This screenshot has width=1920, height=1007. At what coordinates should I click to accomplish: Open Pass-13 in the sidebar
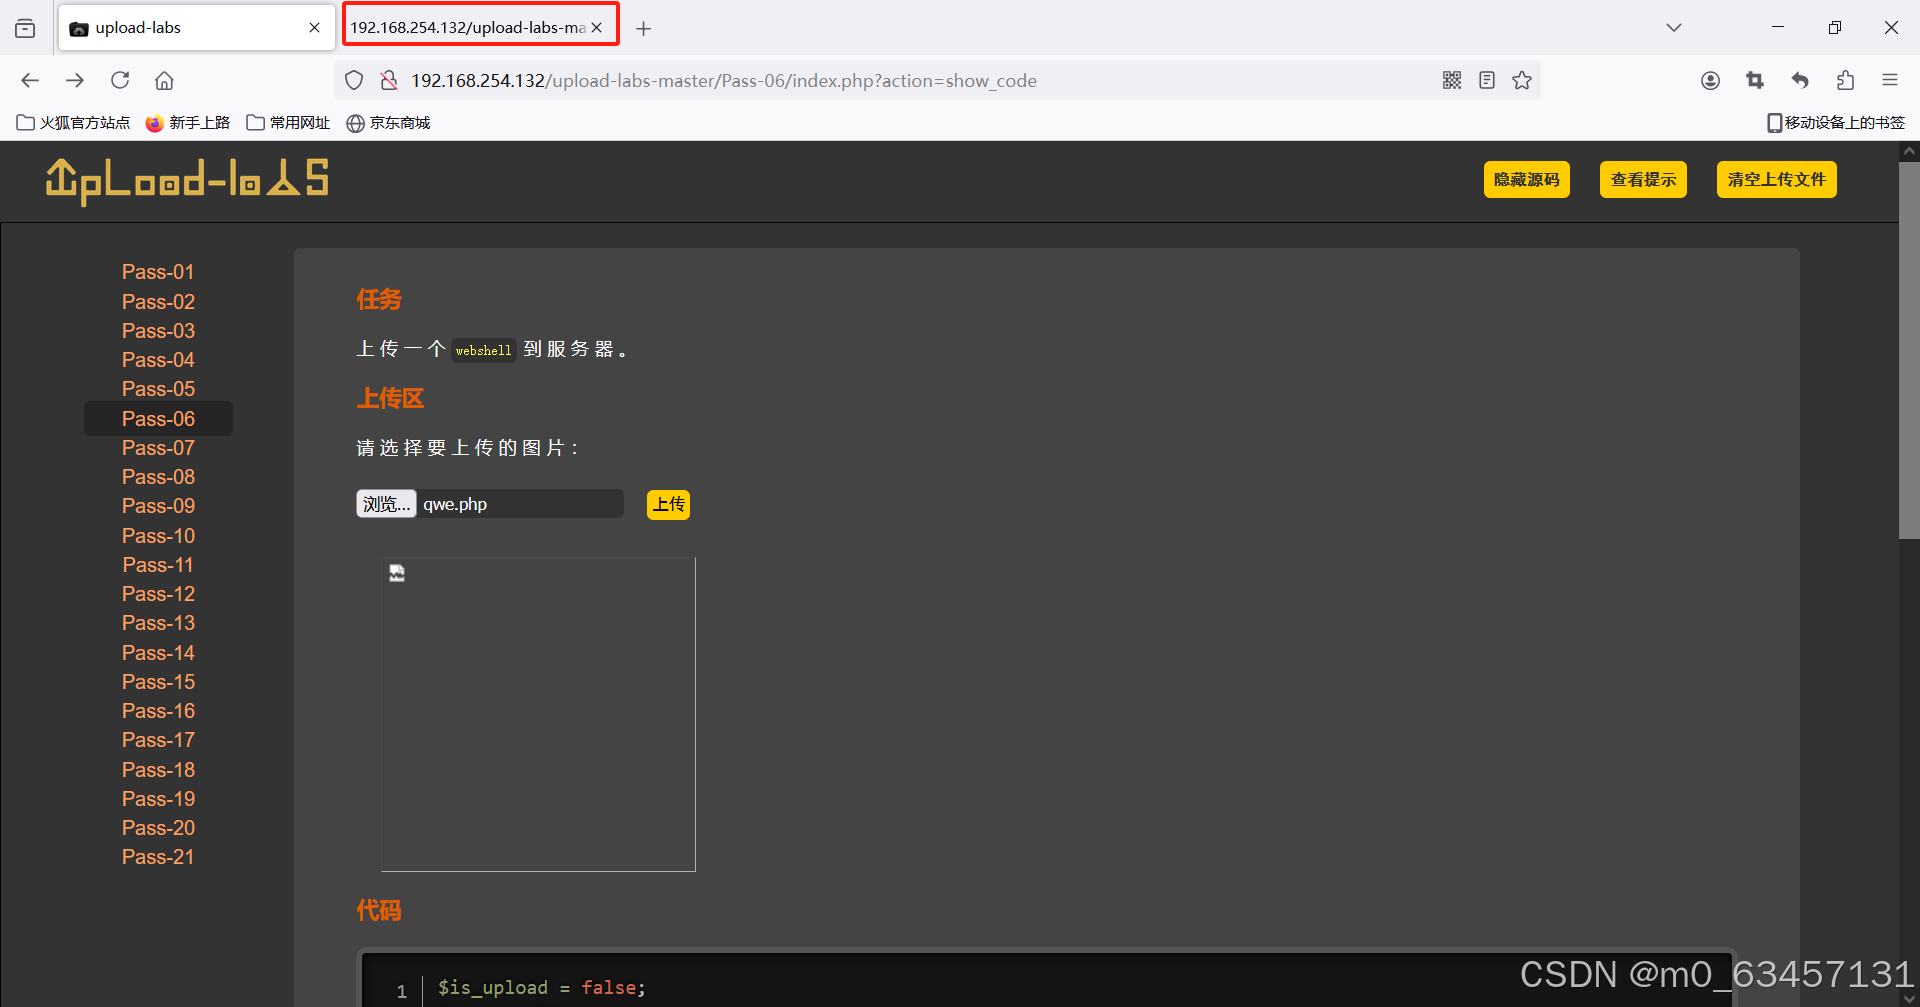tap(158, 623)
